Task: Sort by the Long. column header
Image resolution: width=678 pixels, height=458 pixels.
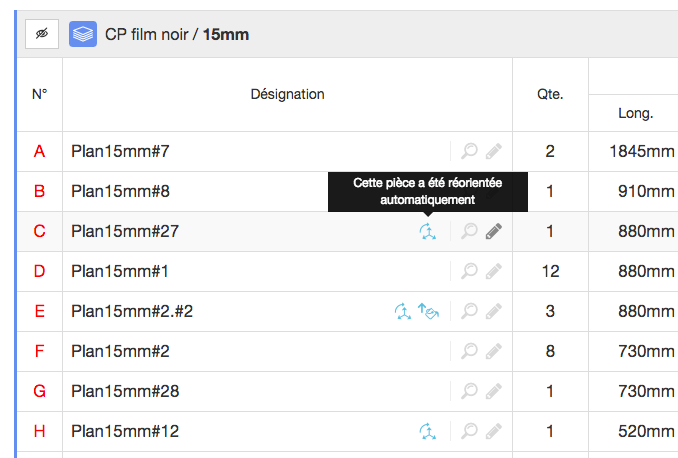Action: click(x=635, y=113)
